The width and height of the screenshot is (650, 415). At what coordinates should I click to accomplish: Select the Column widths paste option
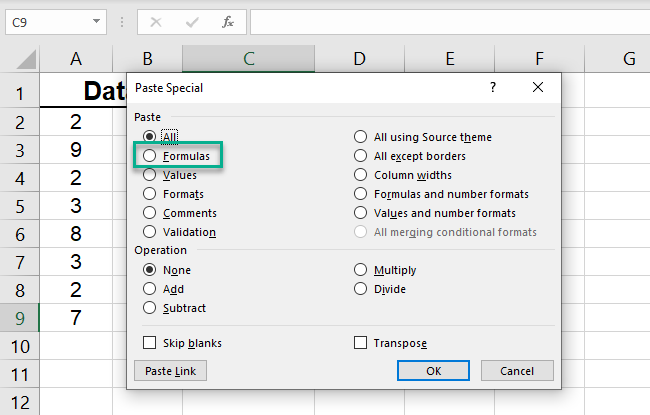[x=360, y=175]
